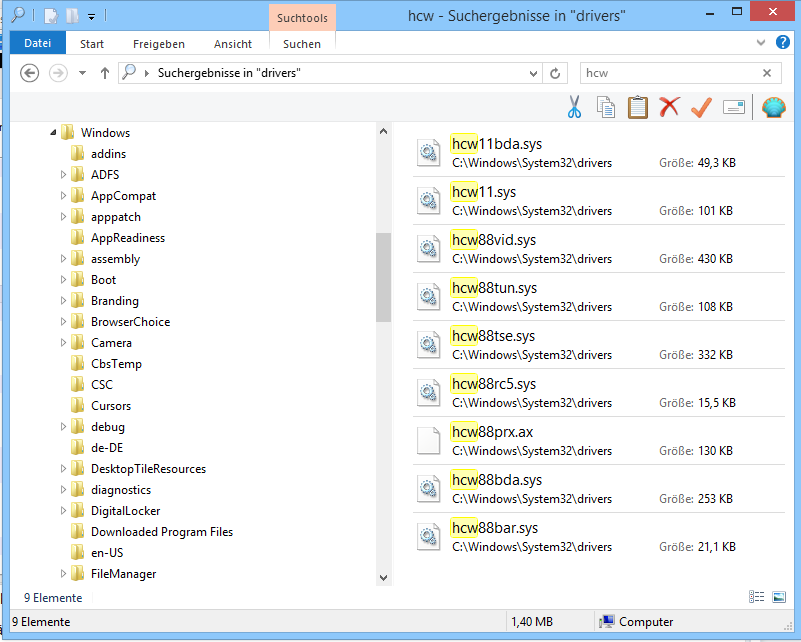Screen dimensions: 801x642
Task: Clear the hcw search text
Action: tap(767, 73)
